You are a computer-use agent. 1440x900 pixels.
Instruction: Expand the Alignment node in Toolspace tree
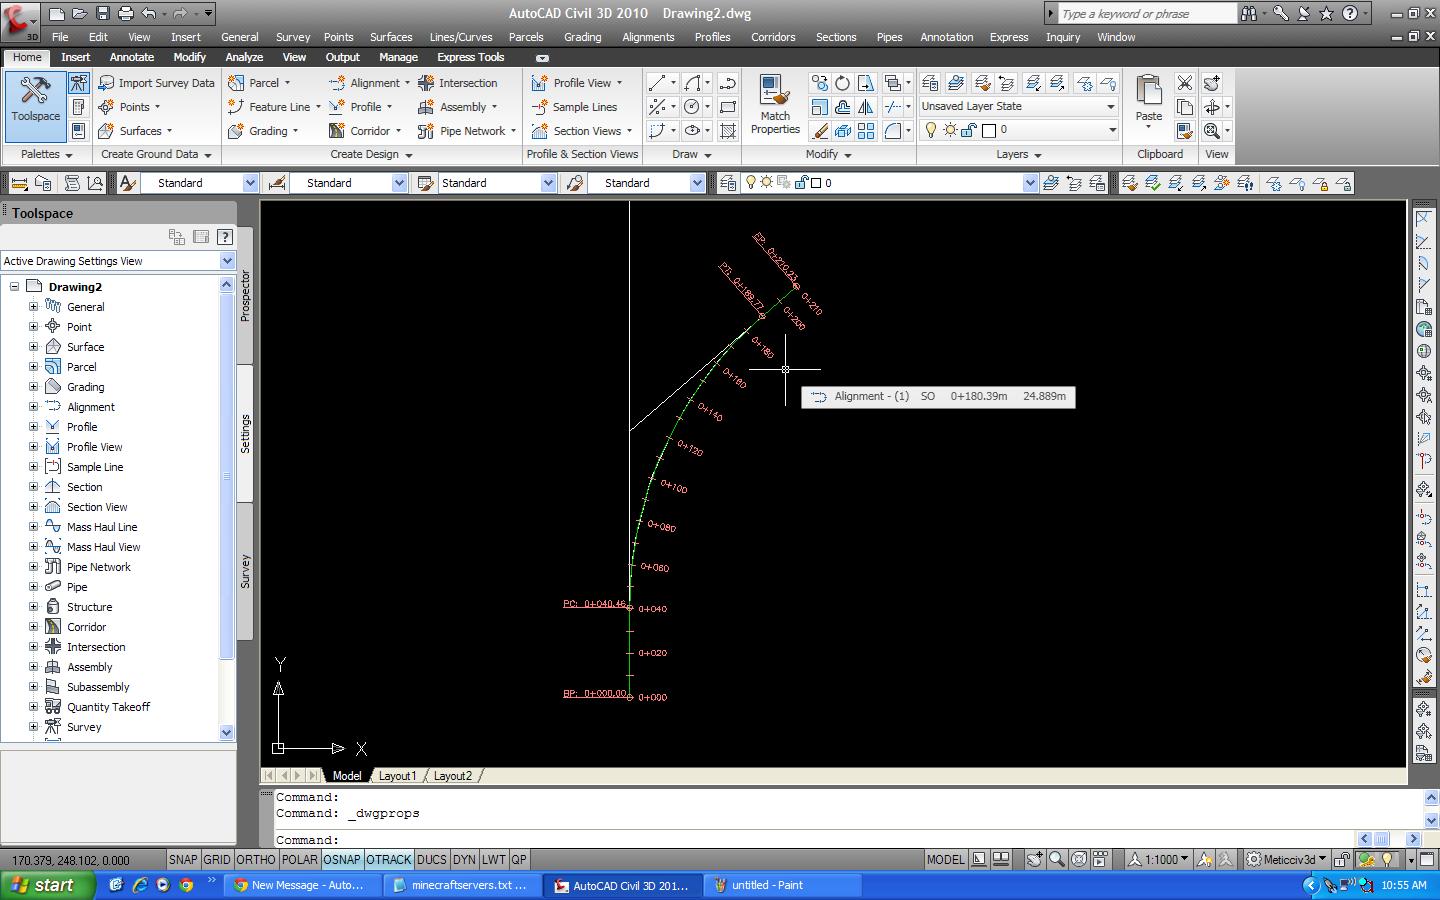(x=33, y=407)
